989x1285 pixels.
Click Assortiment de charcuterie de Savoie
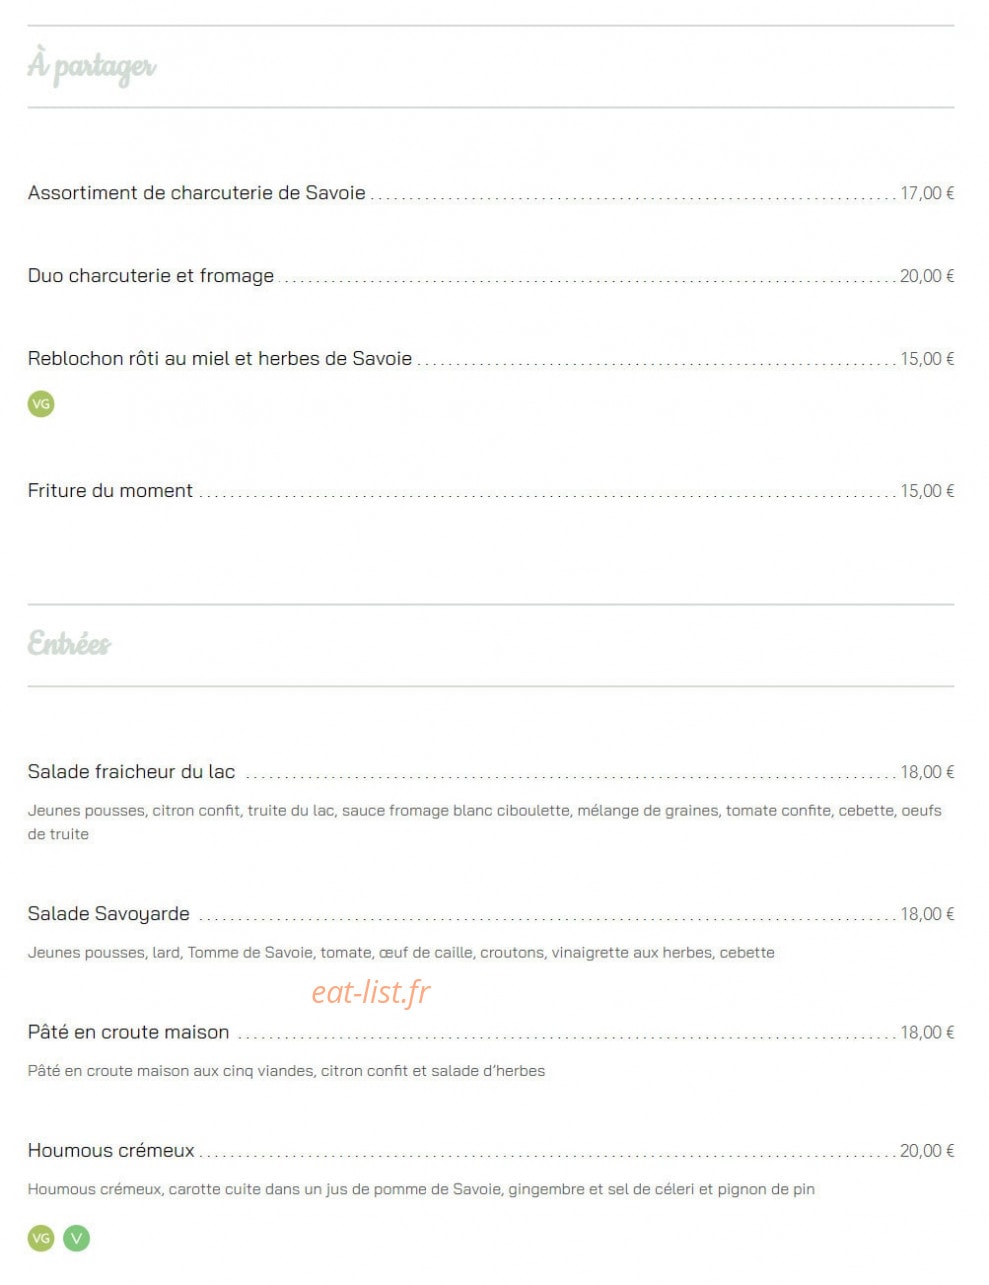pyautogui.click(x=197, y=193)
